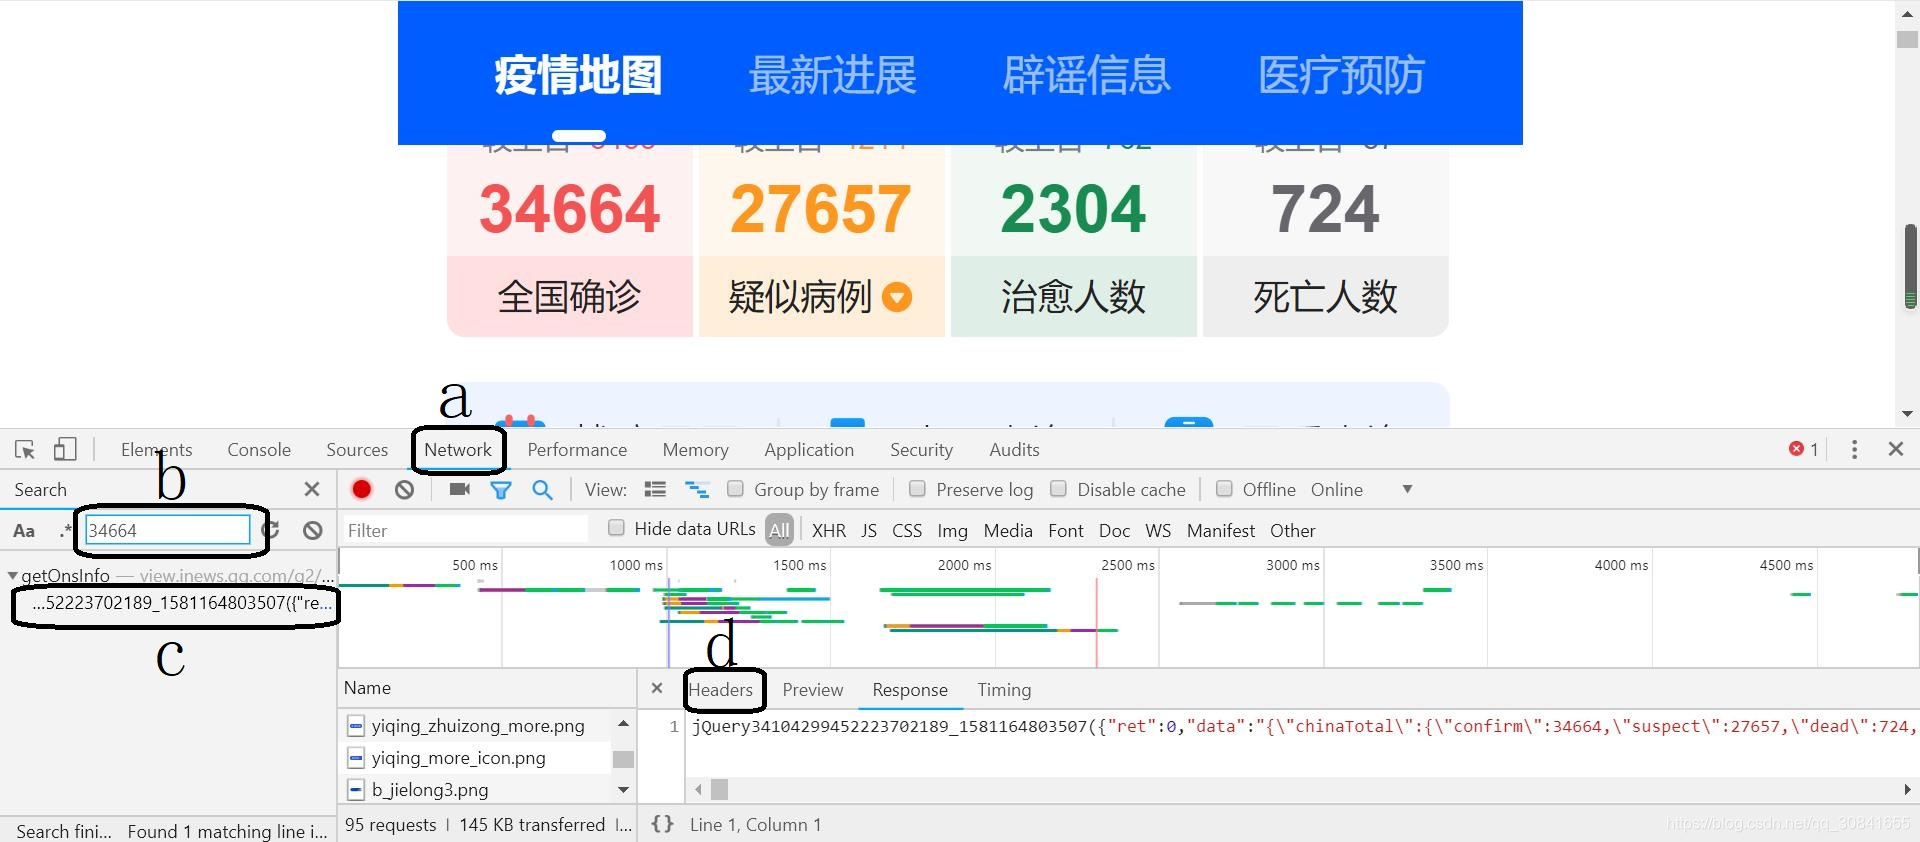Open the Elements tab

click(x=156, y=450)
